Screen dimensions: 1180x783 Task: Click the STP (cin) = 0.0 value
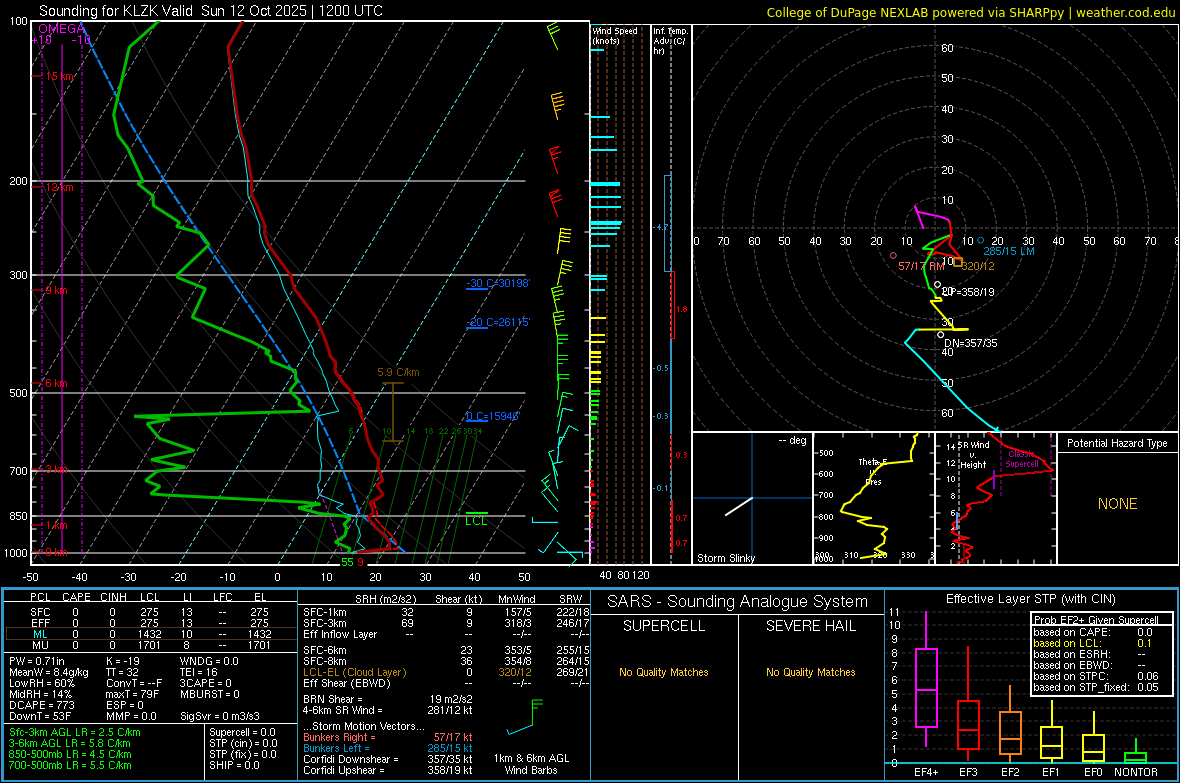[x=243, y=743]
